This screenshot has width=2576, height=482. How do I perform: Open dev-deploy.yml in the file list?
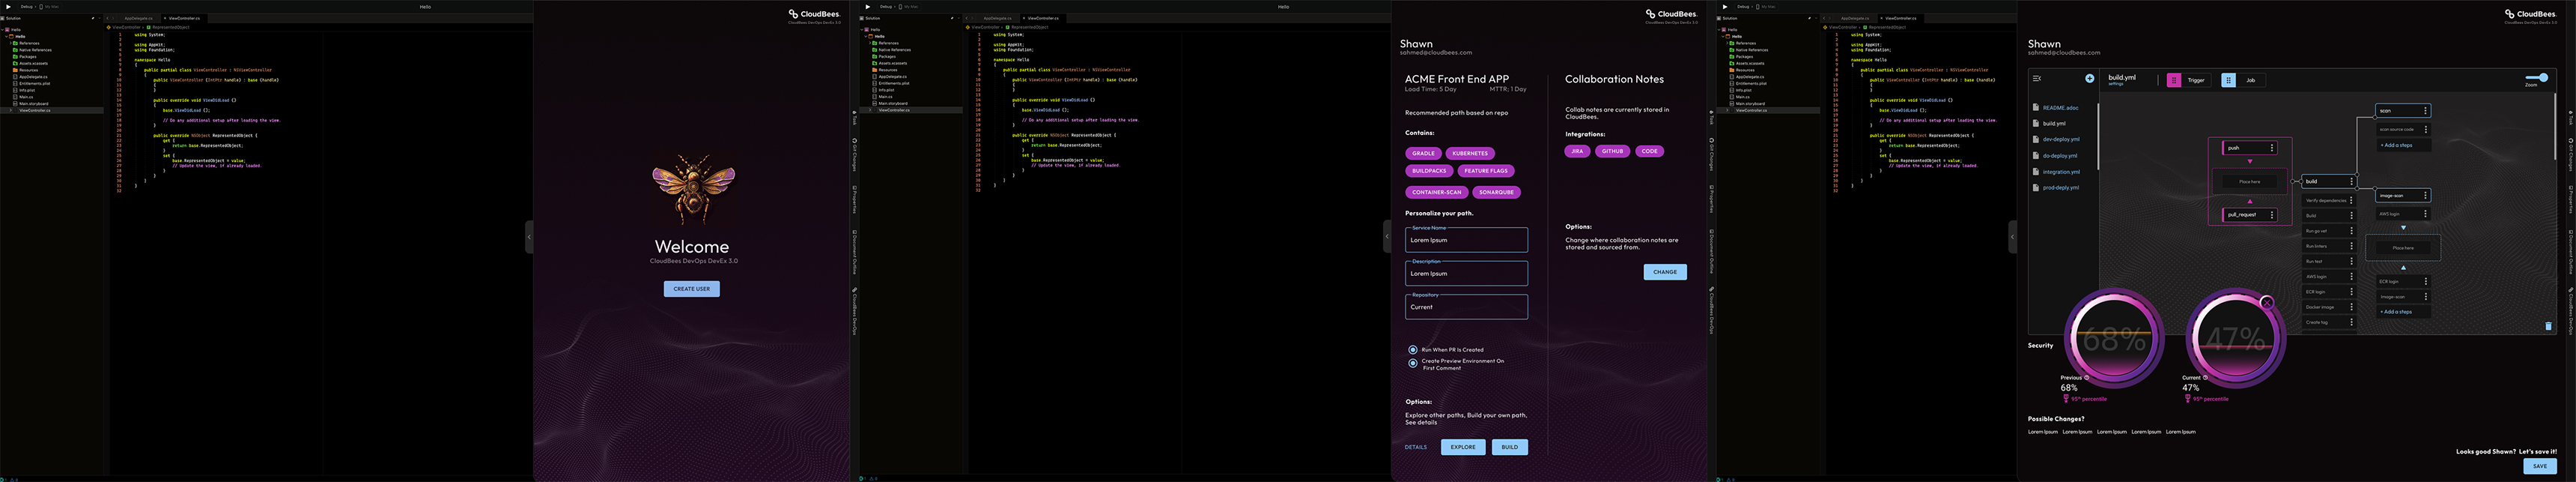(2061, 139)
